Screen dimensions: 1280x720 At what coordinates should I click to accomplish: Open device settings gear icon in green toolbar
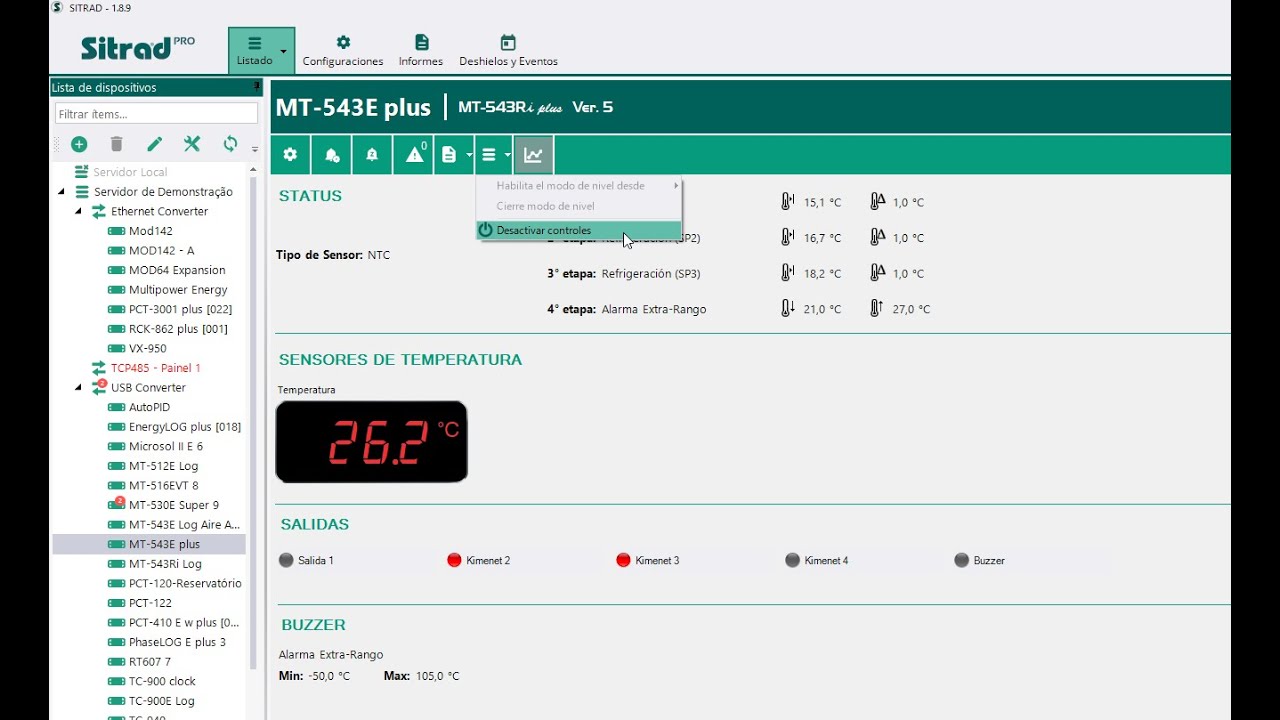pos(290,155)
